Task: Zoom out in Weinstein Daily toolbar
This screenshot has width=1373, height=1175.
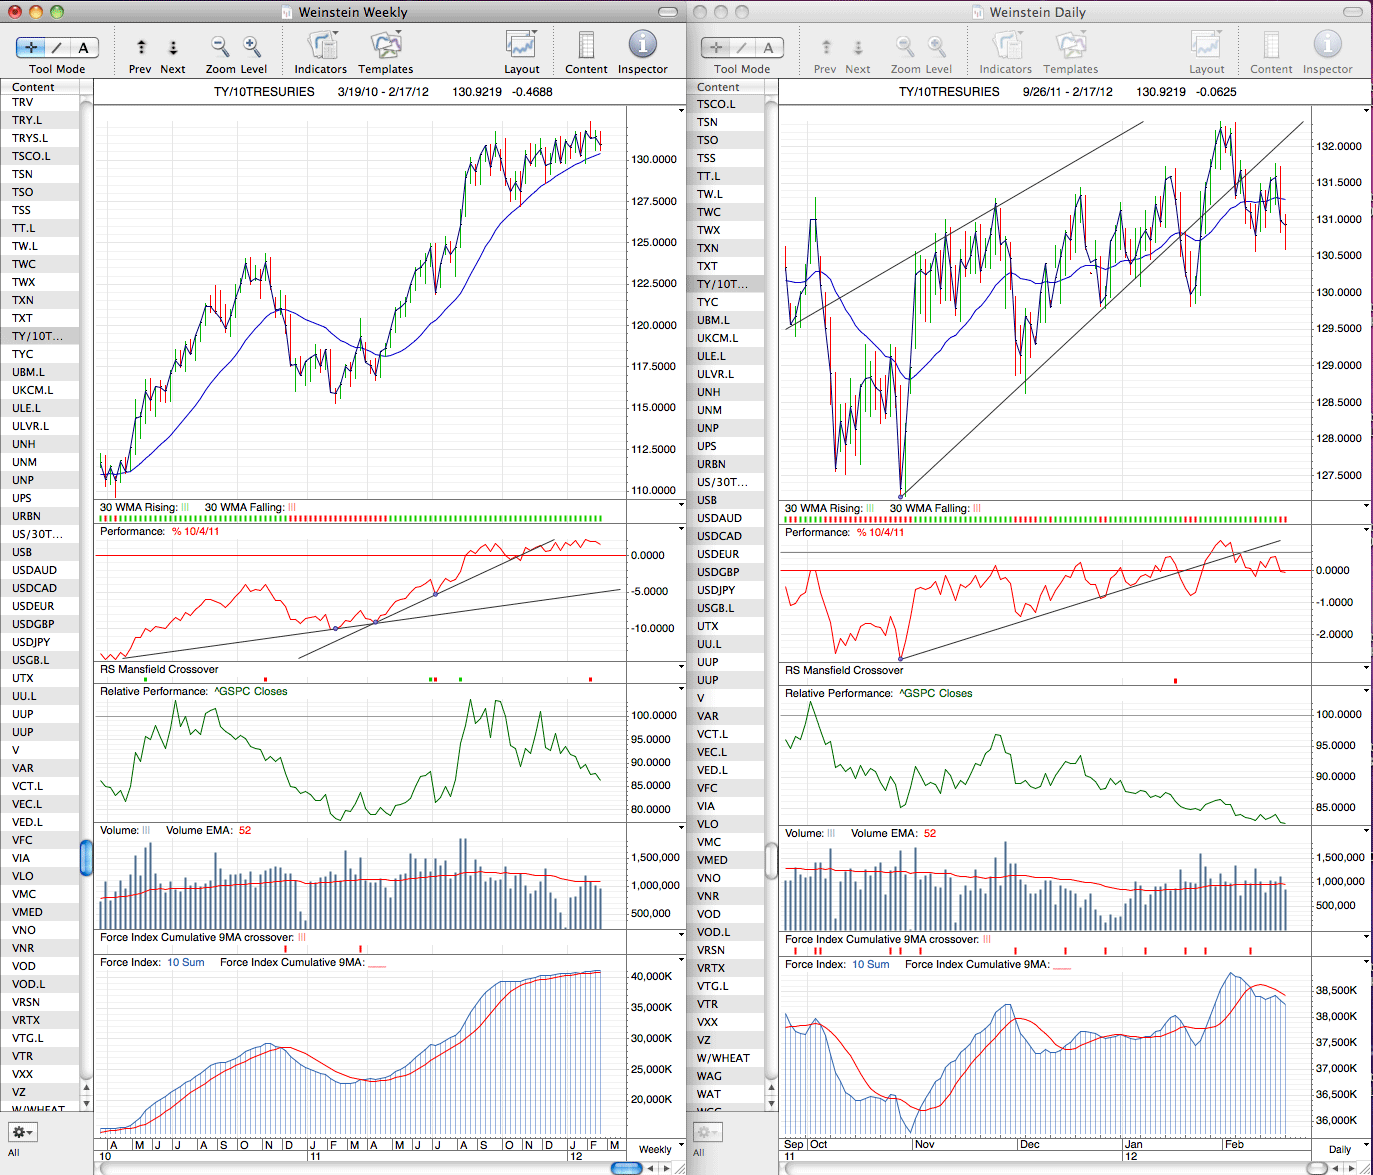Action: click(905, 46)
